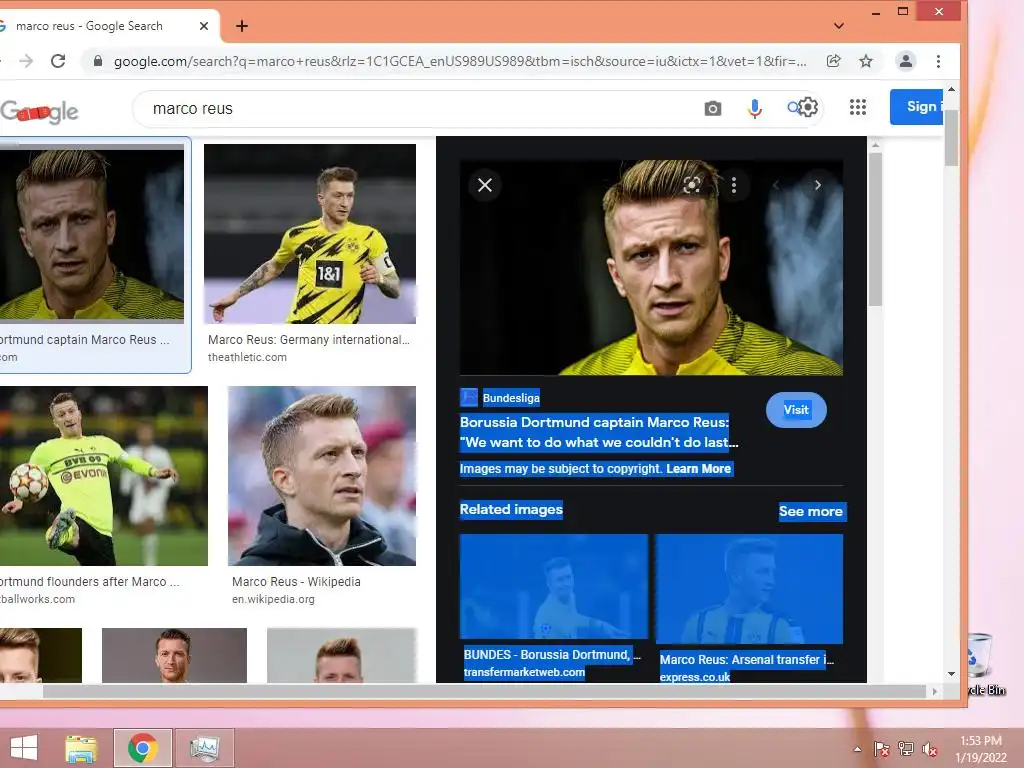Open the Windows Start menu

[24, 748]
